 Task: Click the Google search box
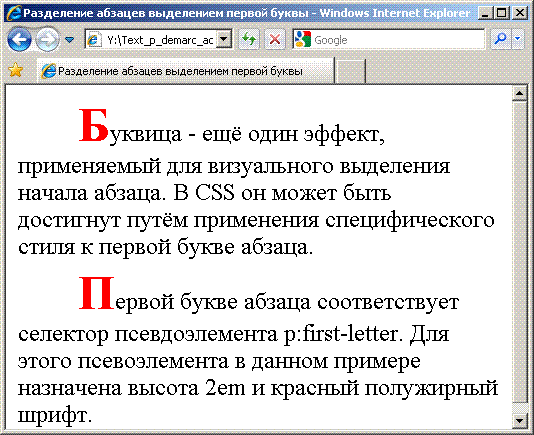tap(388, 40)
